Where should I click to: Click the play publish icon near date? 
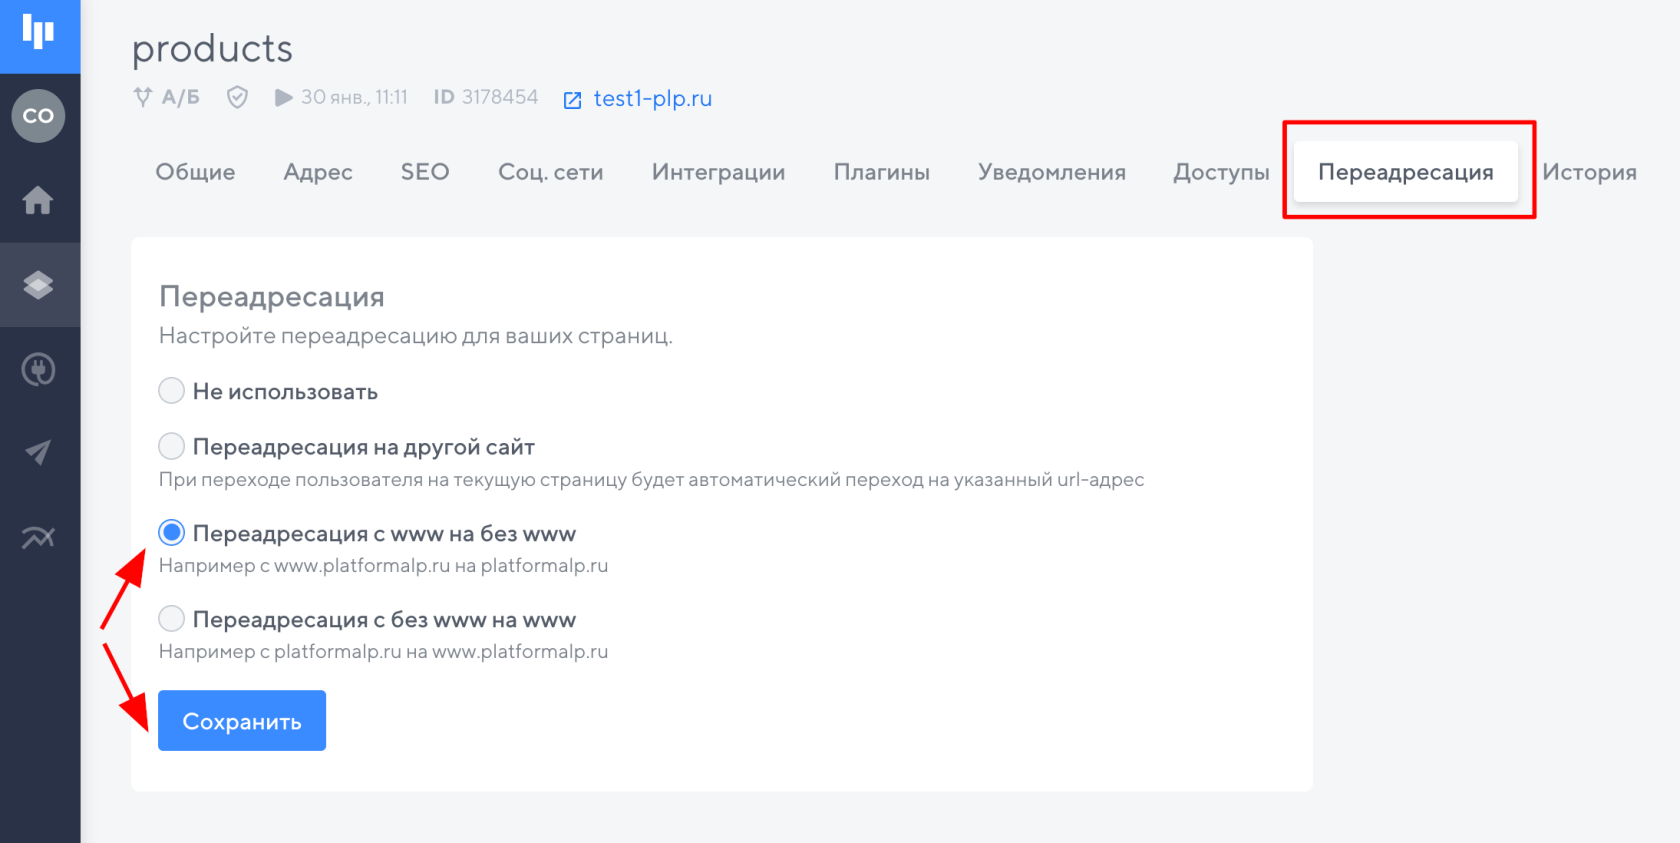[284, 97]
